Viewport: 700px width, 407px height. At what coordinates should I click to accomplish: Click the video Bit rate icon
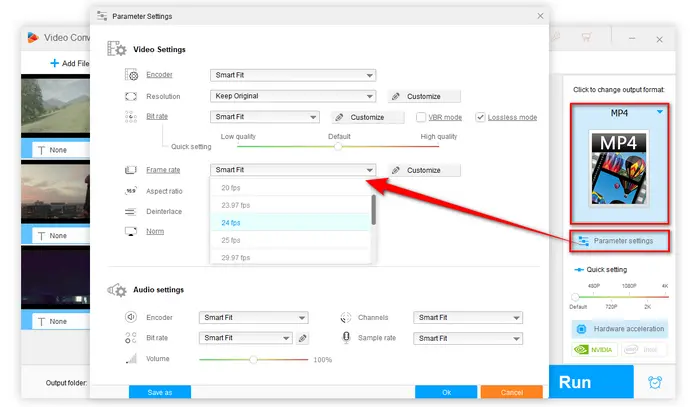pyautogui.click(x=131, y=117)
